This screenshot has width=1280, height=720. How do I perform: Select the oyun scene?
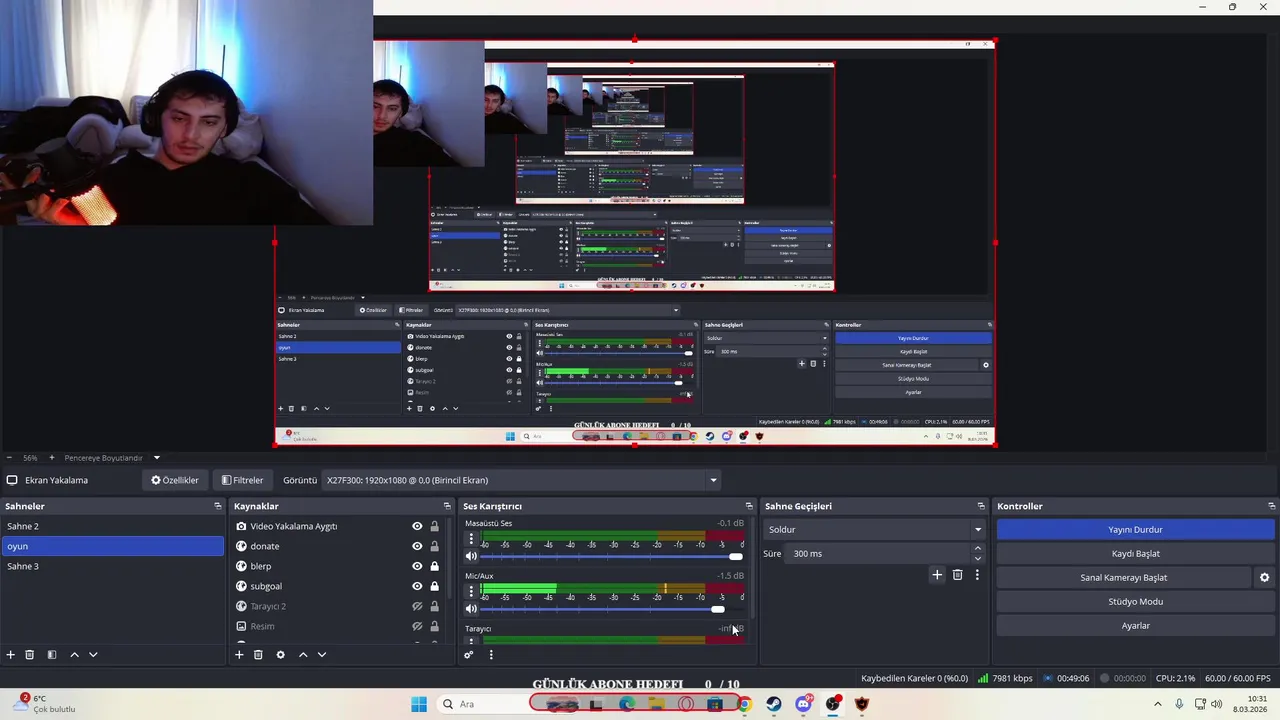pyautogui.click(x=112, y=546)
